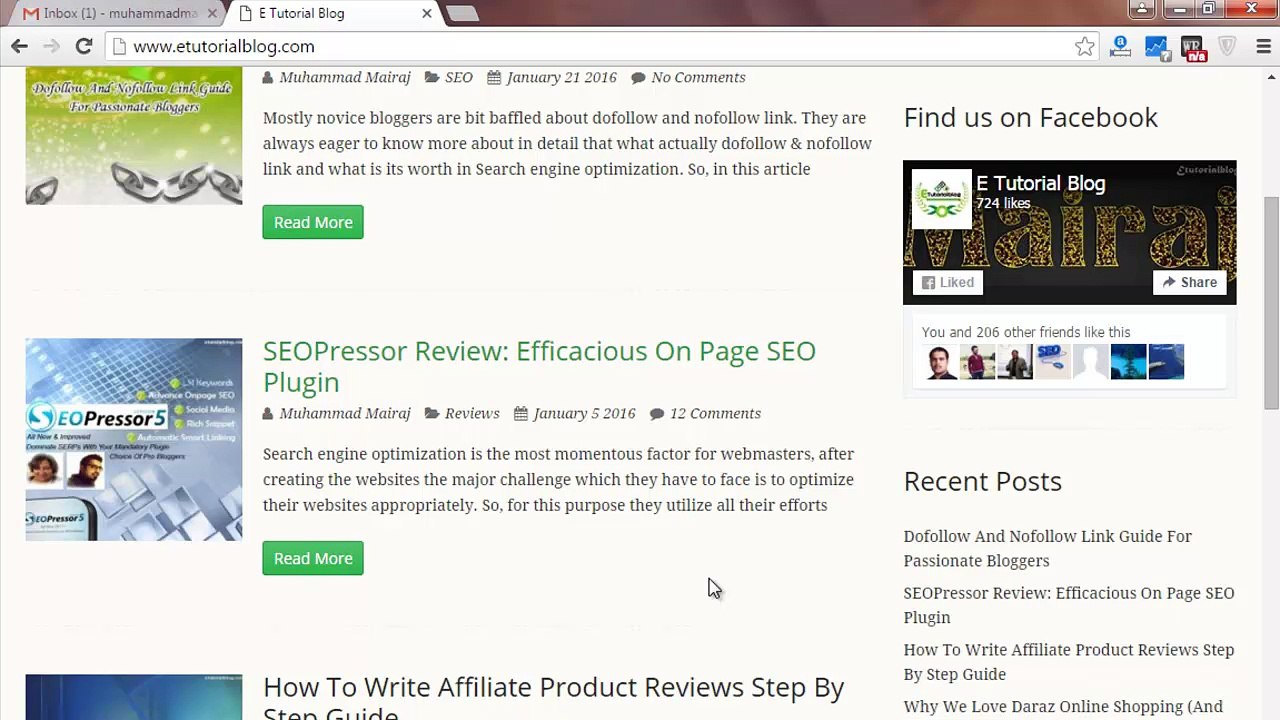Click the Recent Posts heading
This screenshot has height=720, width=1280.
click(982, 481)
